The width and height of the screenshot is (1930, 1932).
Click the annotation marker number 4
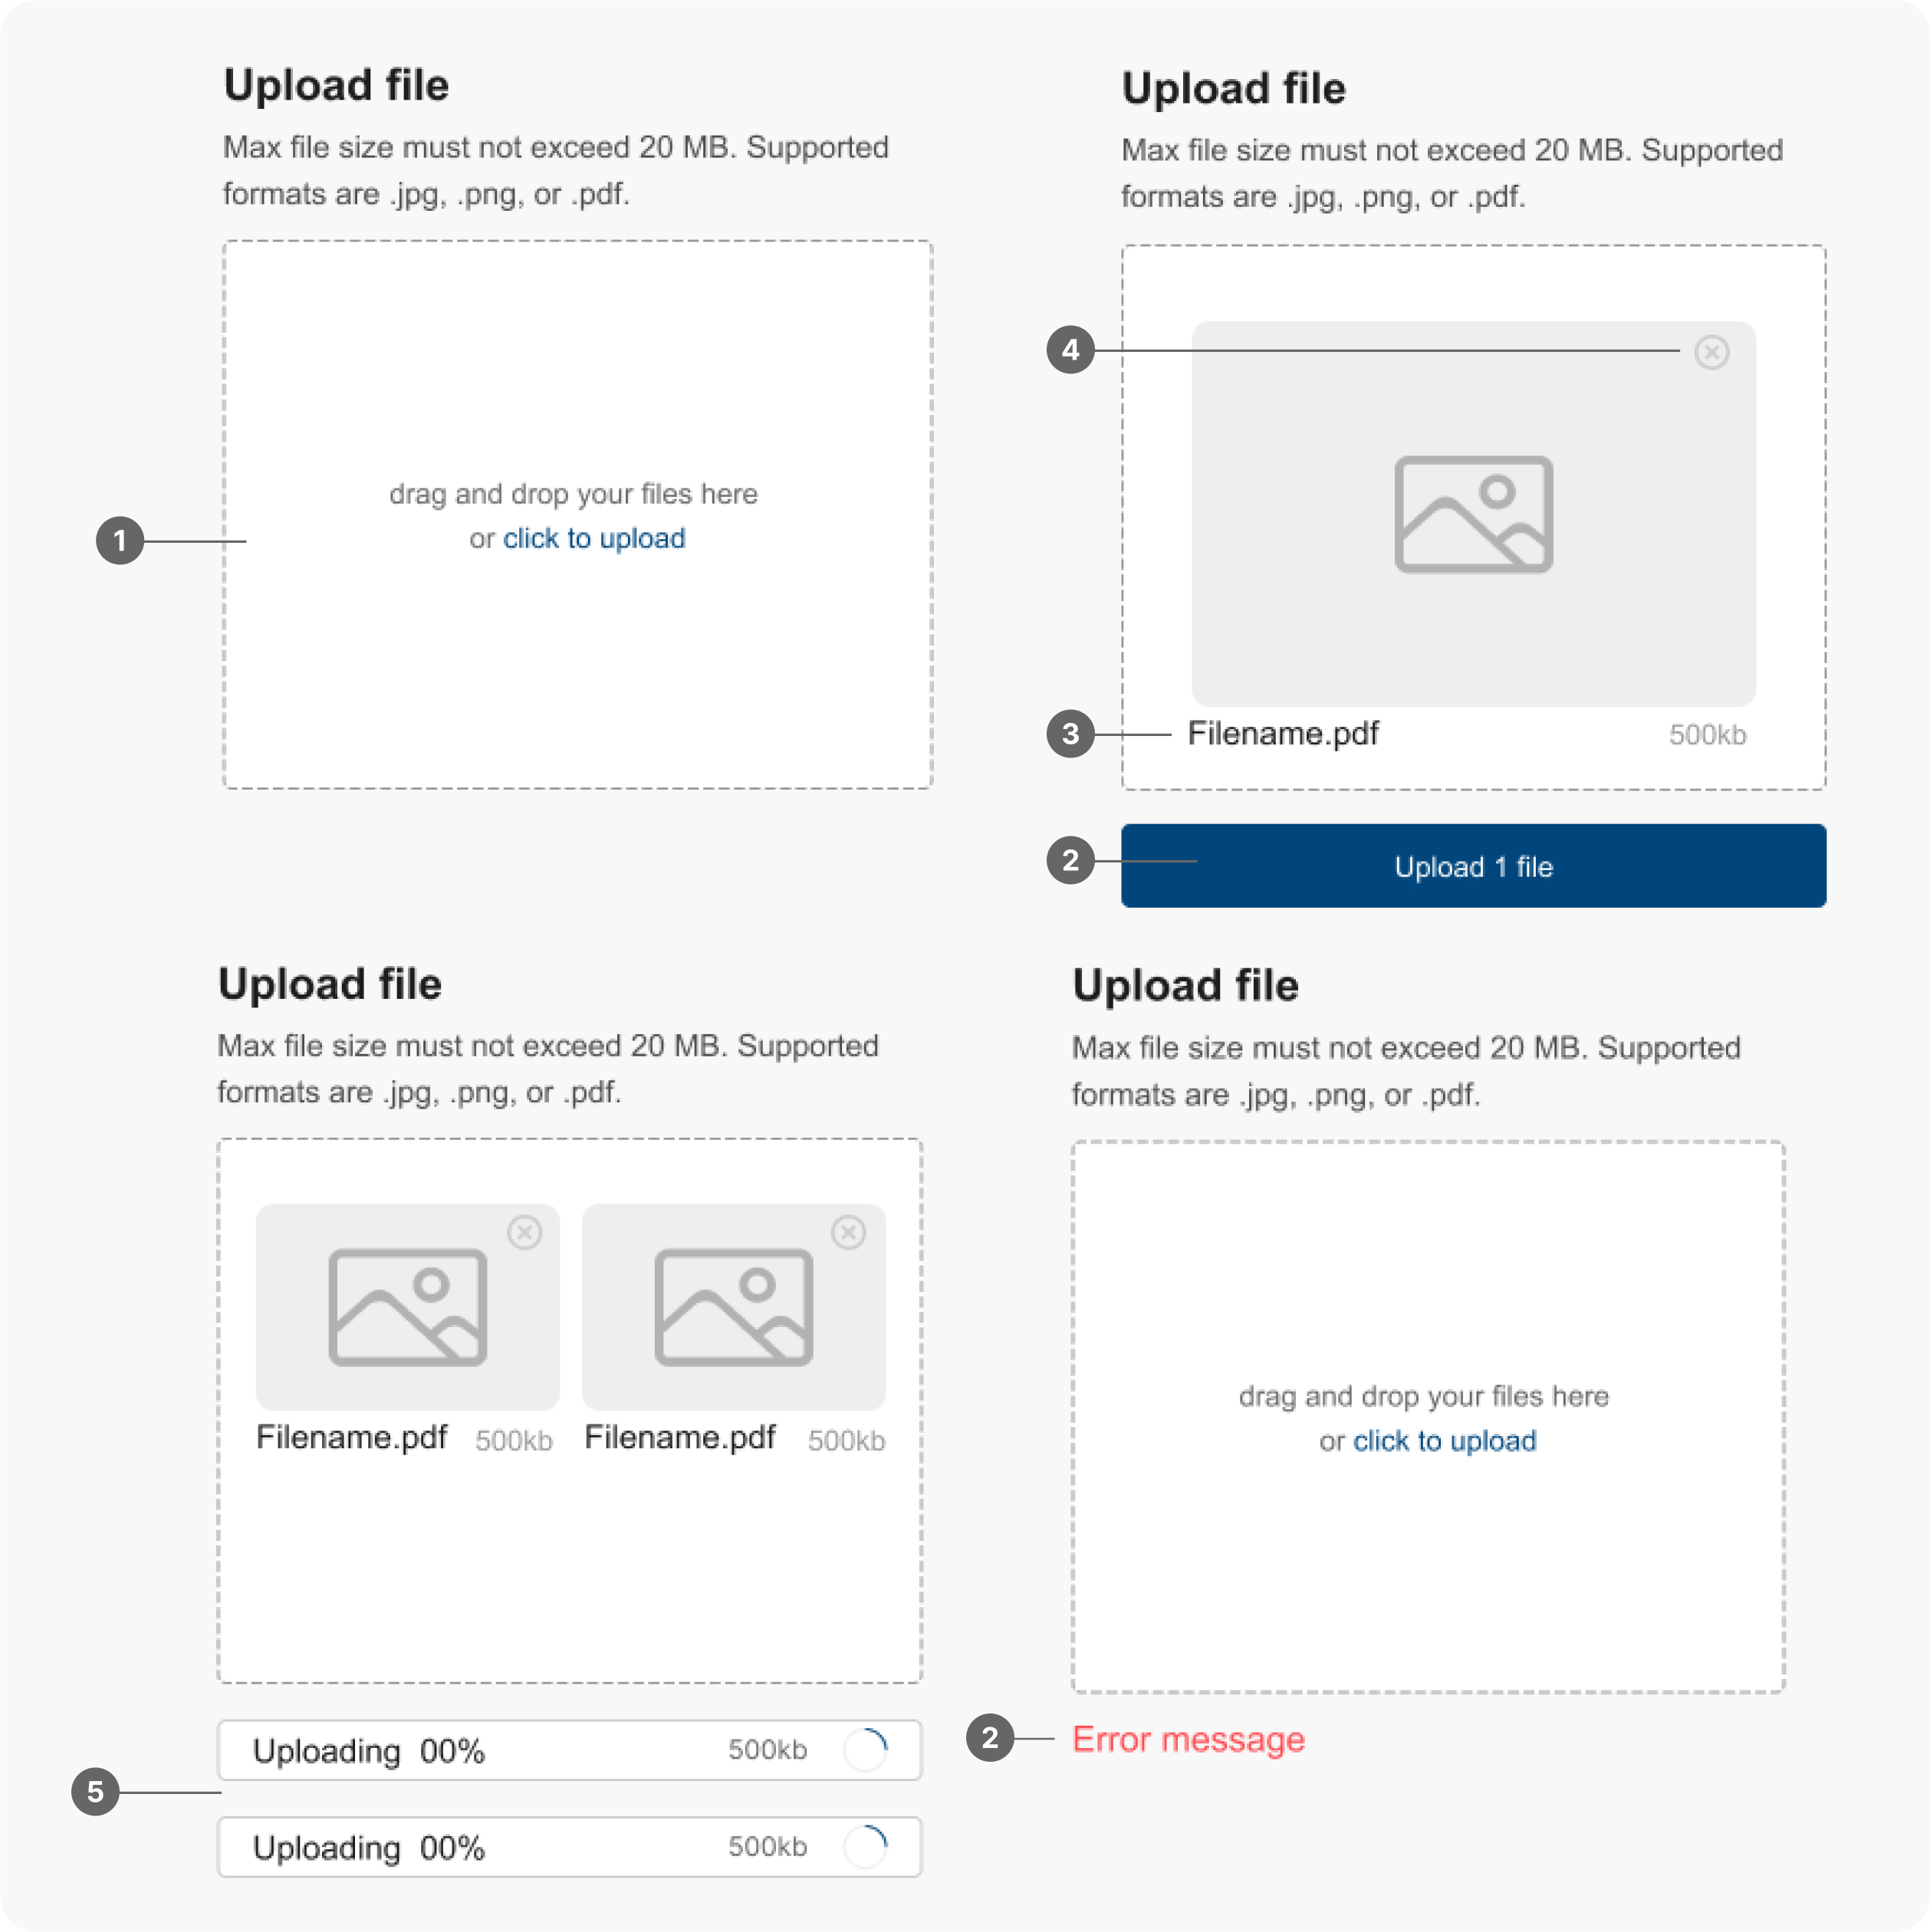(x=1070, y=350)
